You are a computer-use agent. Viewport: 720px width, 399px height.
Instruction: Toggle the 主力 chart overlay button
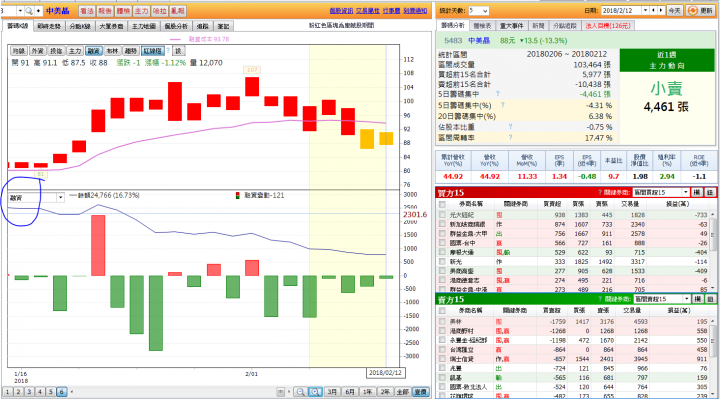point(75,51)
